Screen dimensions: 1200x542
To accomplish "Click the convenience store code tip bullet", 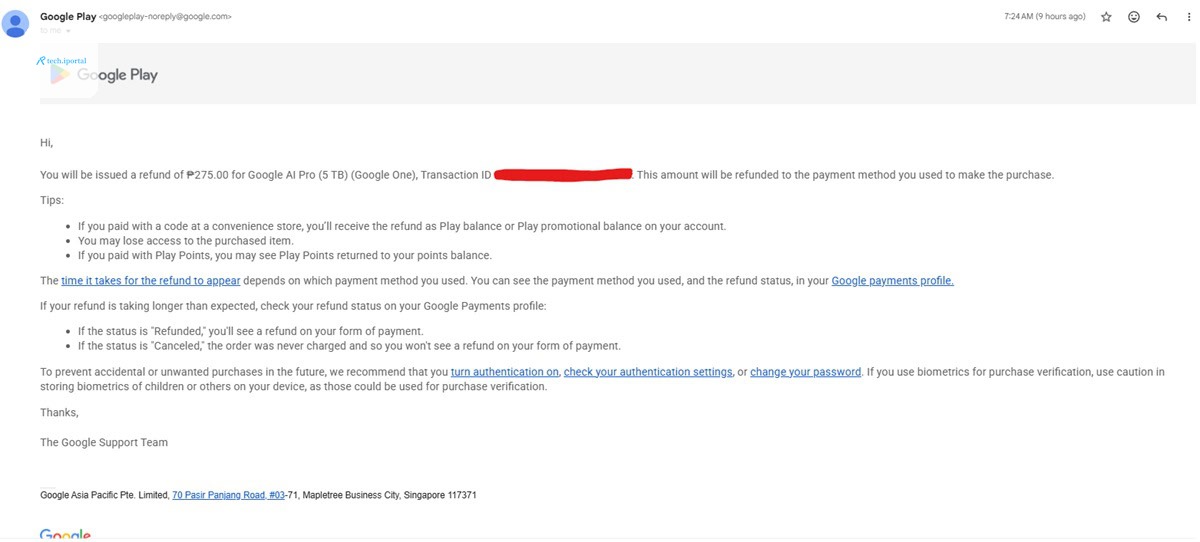I will 402,226.
